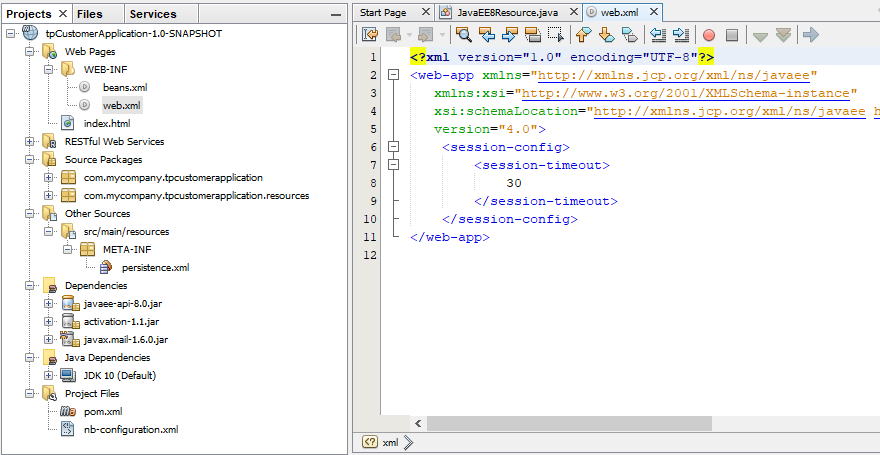
Task: Collapse the Project Files node
Action: coord(30,394)
